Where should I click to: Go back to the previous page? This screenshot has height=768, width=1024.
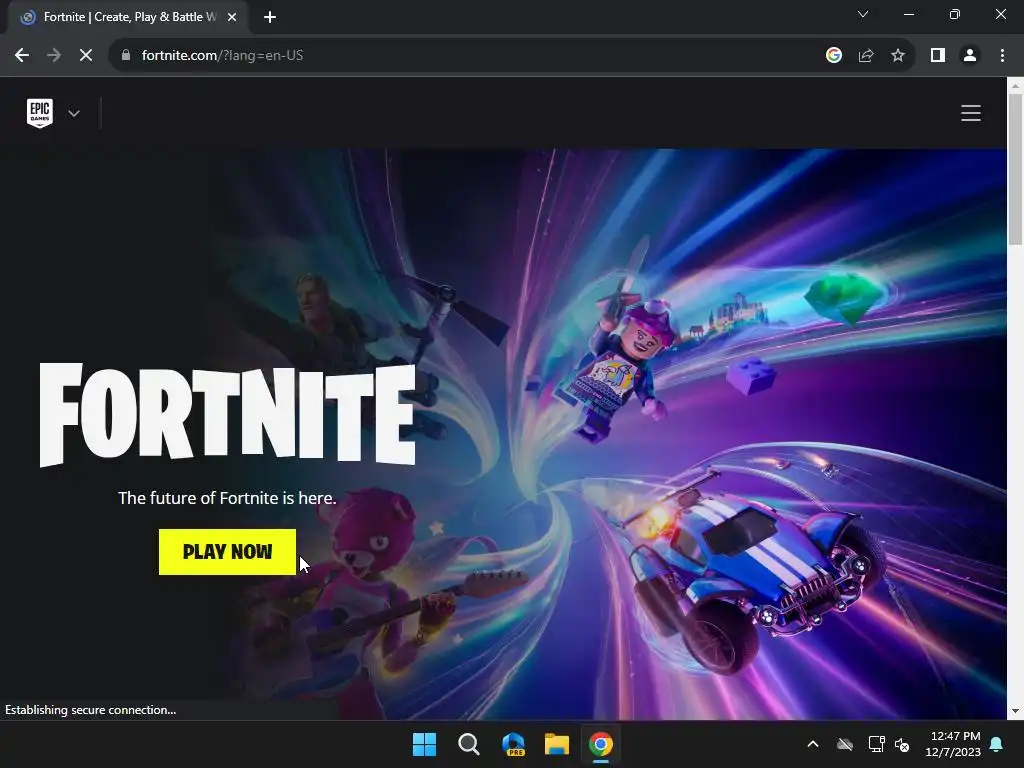coord(22,56)
